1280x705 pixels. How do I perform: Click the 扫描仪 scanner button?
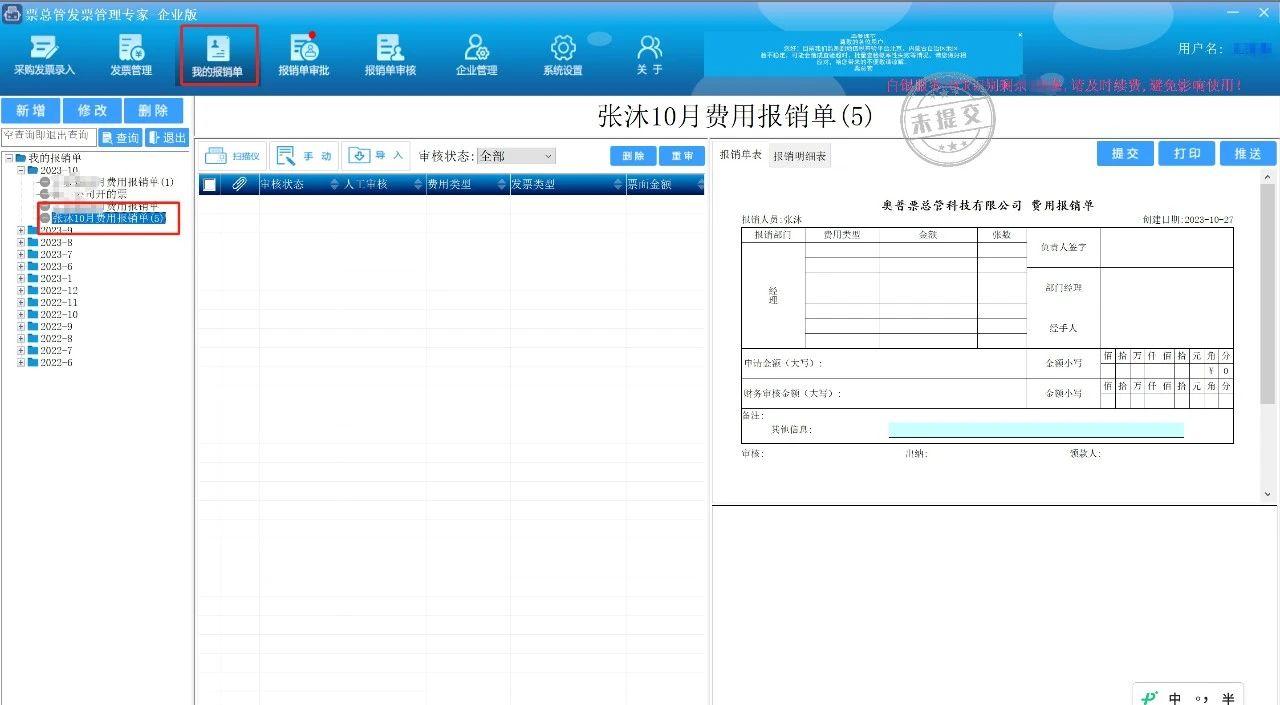[x=231, y=156]
